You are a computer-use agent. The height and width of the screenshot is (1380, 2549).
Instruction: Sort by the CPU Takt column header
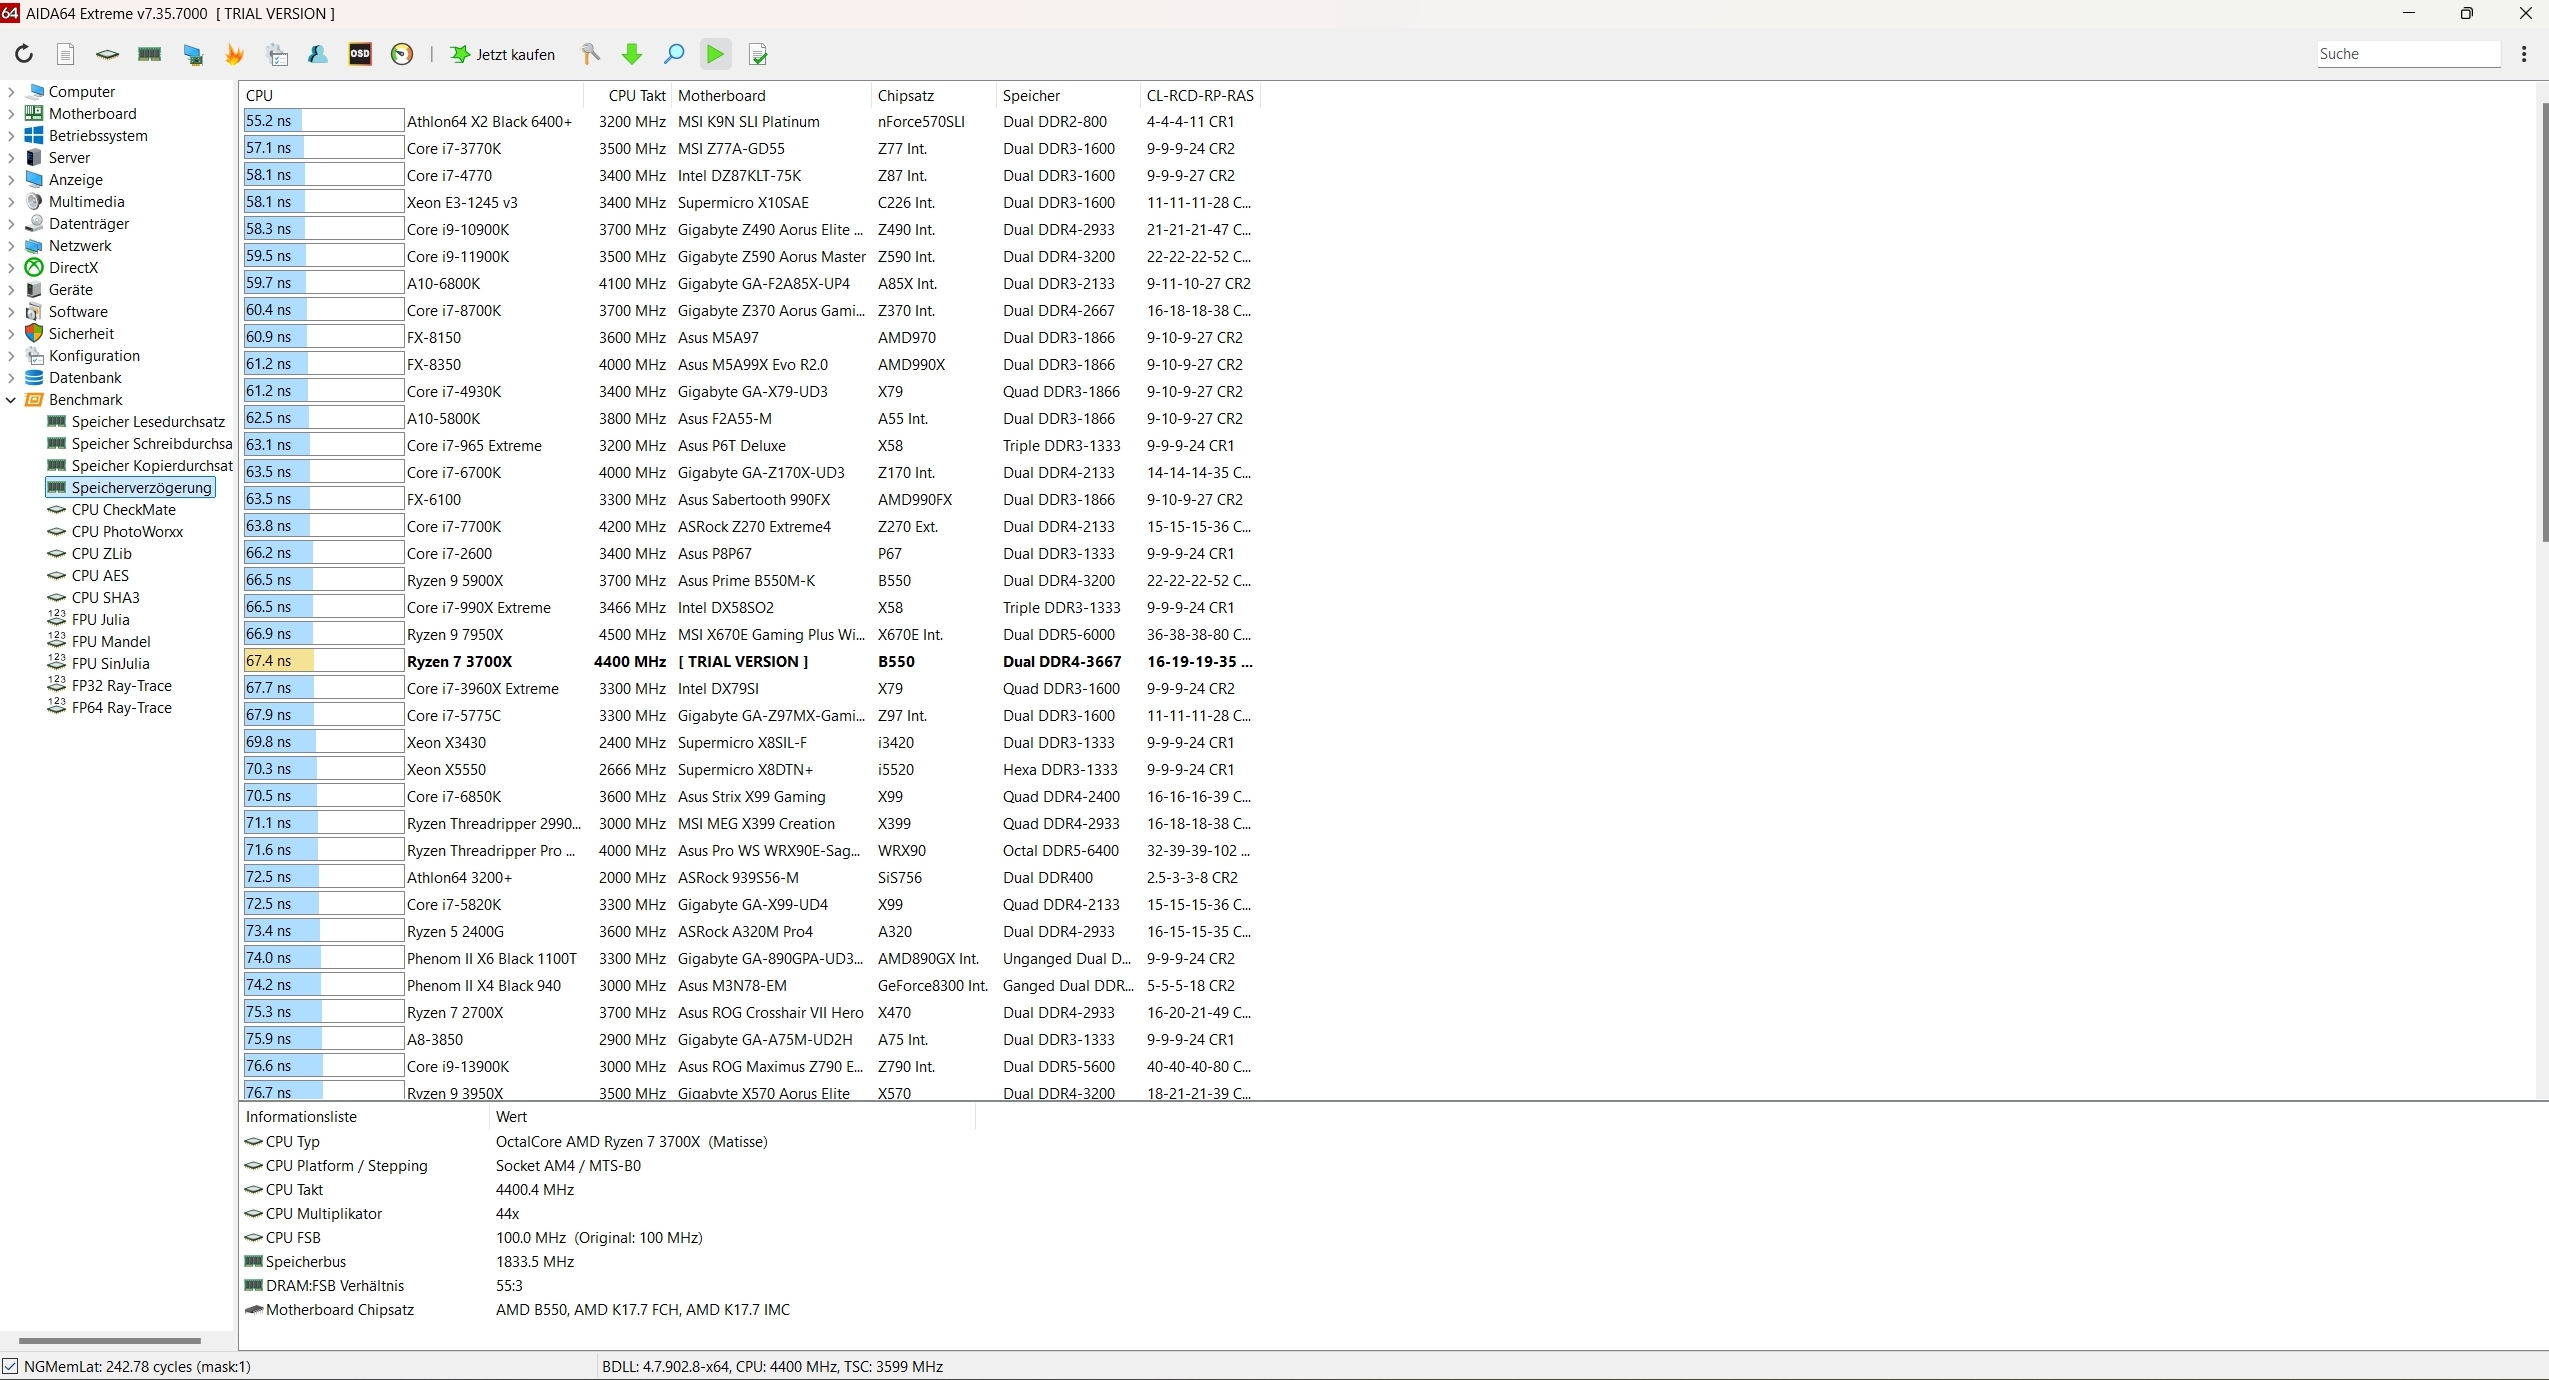pos(627,96)
